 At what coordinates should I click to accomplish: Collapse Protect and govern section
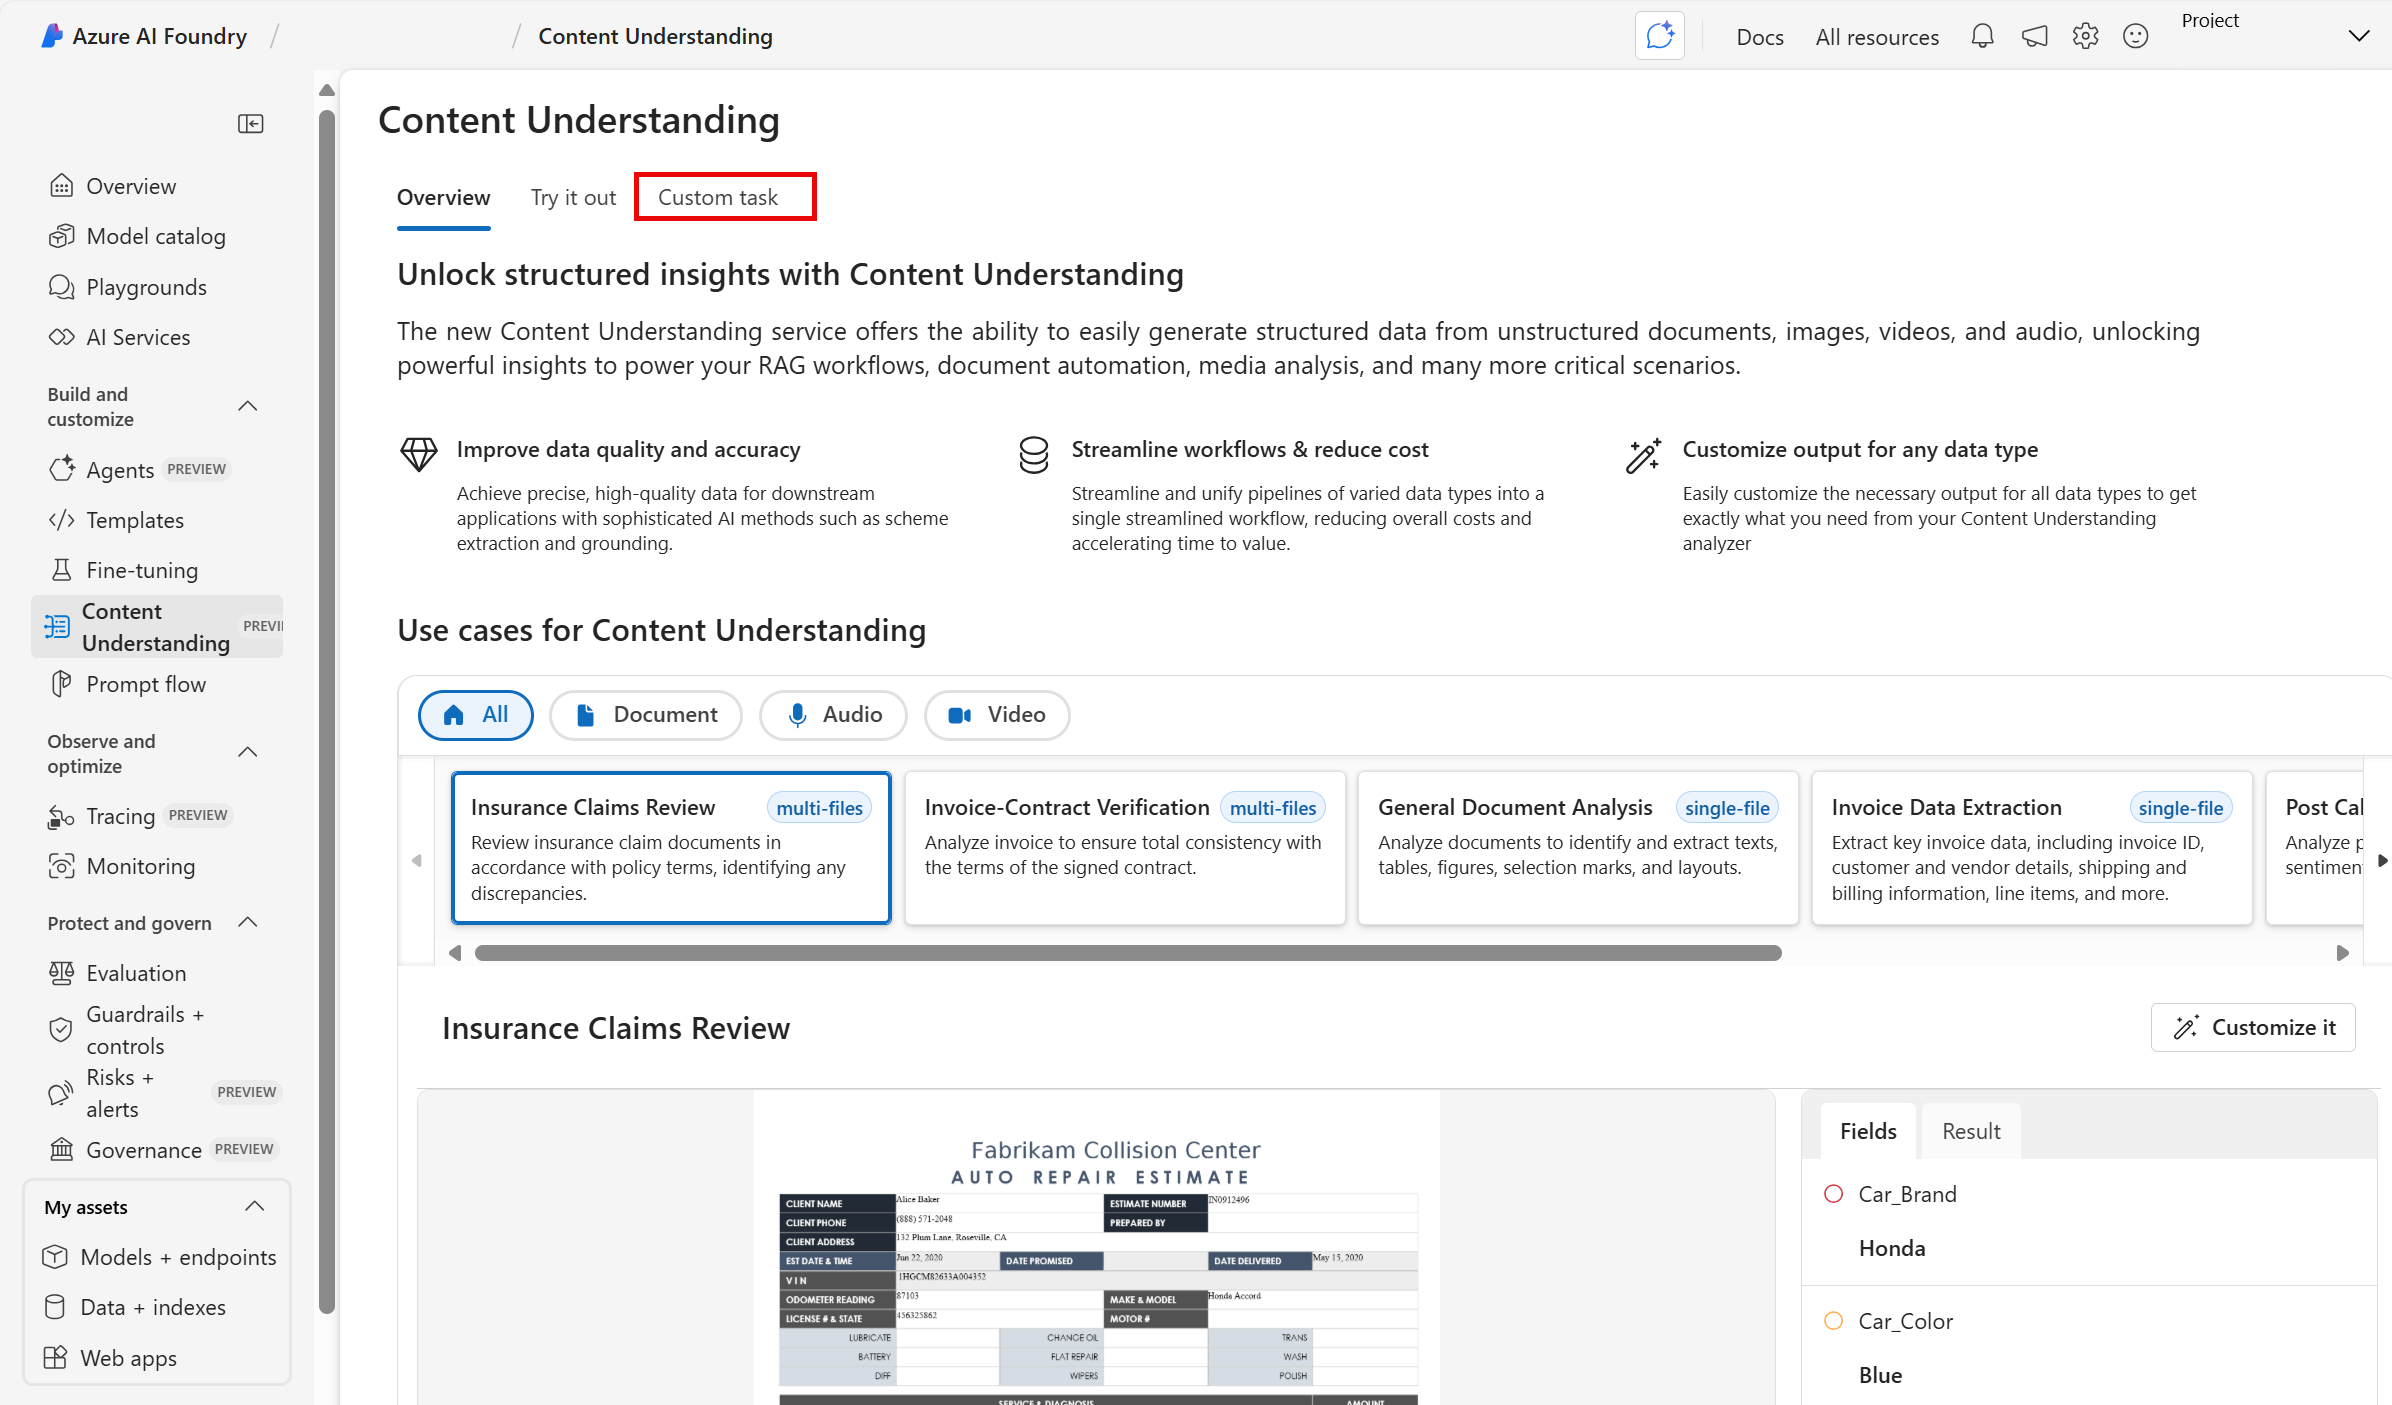248,922
